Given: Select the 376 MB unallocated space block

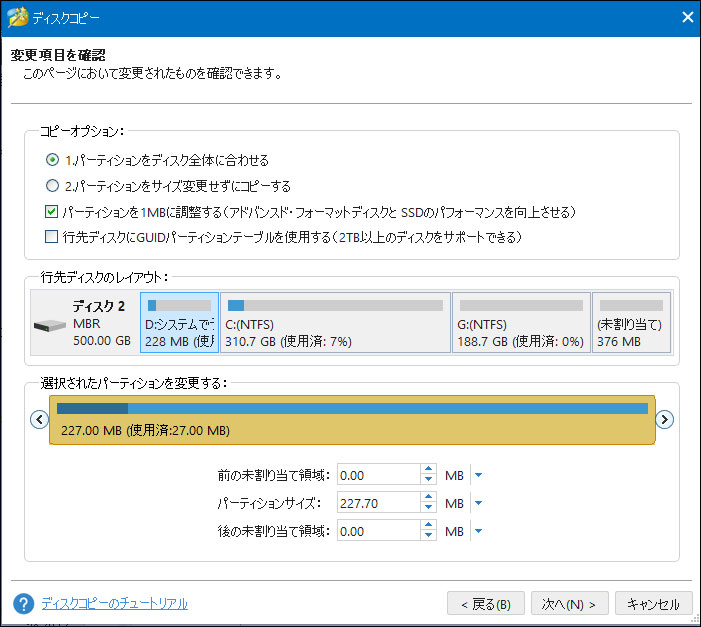Looking at the screenshot, I should point(630,323).
